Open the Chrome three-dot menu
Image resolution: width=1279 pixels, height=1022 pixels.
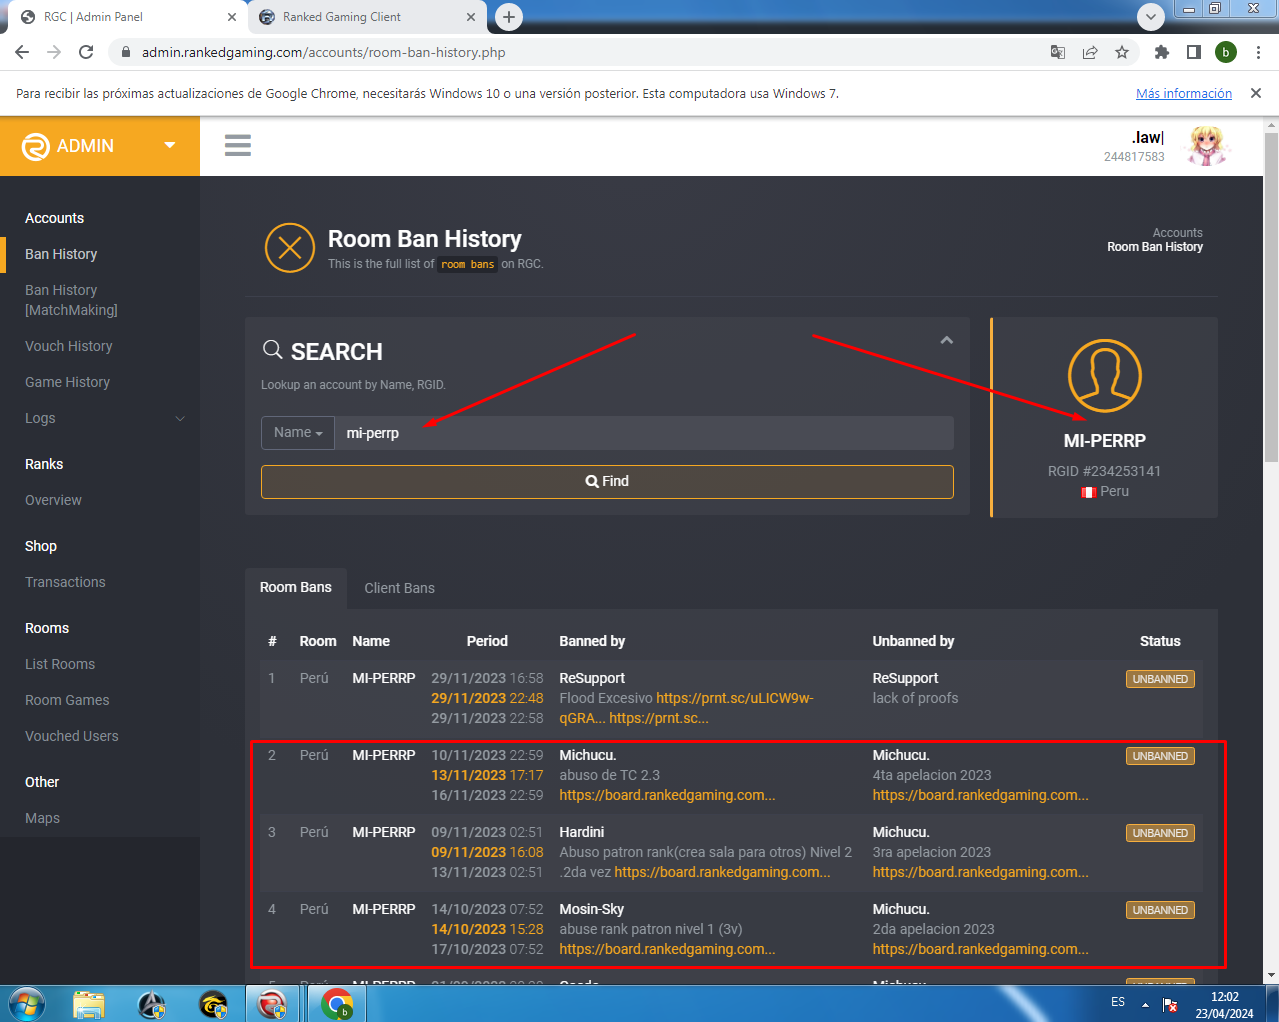(1258, 52)
